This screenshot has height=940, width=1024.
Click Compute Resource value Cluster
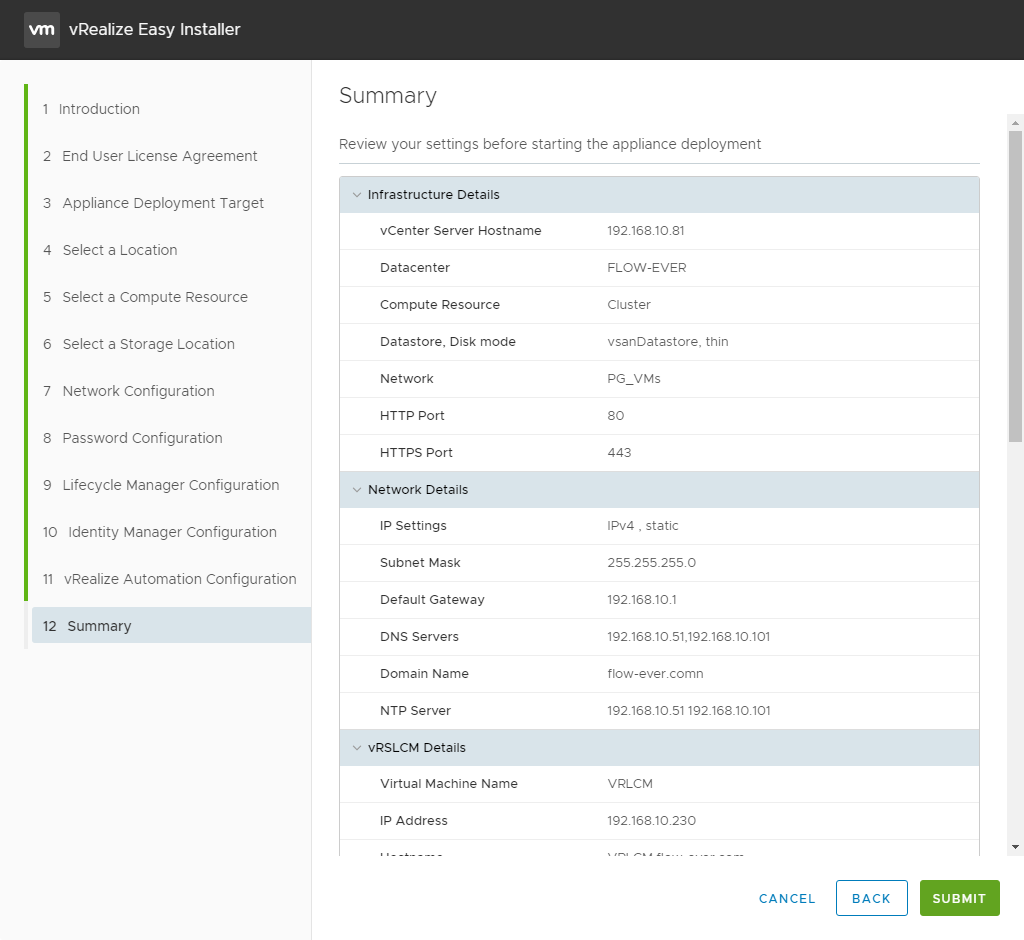click(629, 305)
